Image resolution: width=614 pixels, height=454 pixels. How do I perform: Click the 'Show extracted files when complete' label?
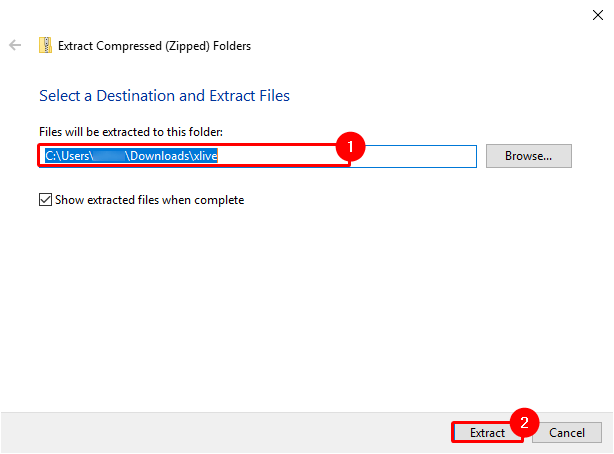point(151,200)
